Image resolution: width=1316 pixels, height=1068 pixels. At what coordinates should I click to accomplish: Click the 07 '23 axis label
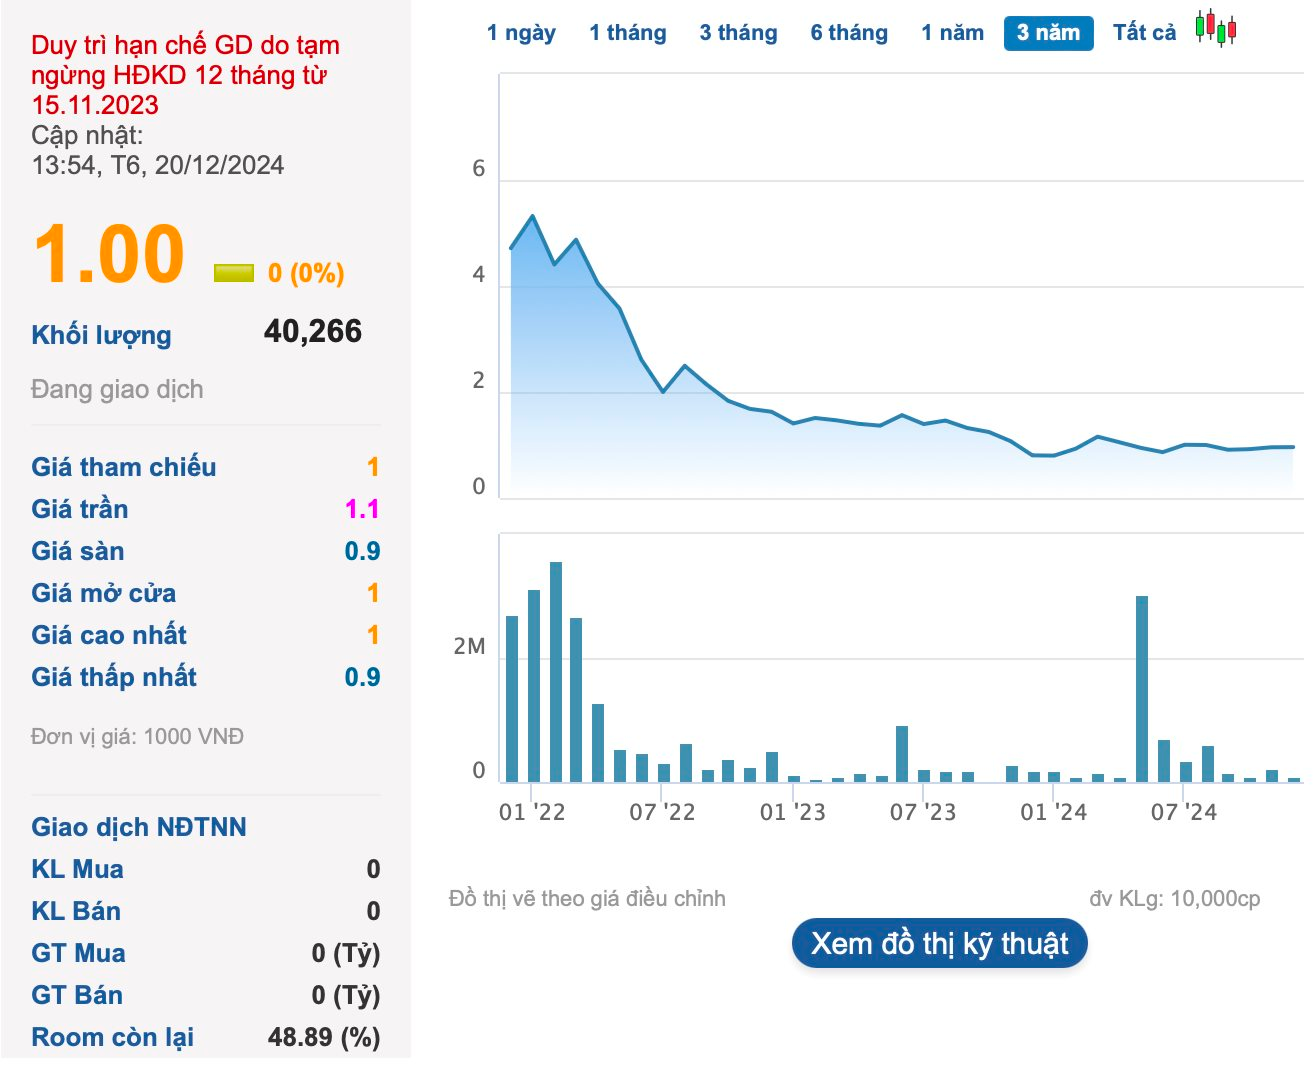pyautogui.click(x=923, y=812)
